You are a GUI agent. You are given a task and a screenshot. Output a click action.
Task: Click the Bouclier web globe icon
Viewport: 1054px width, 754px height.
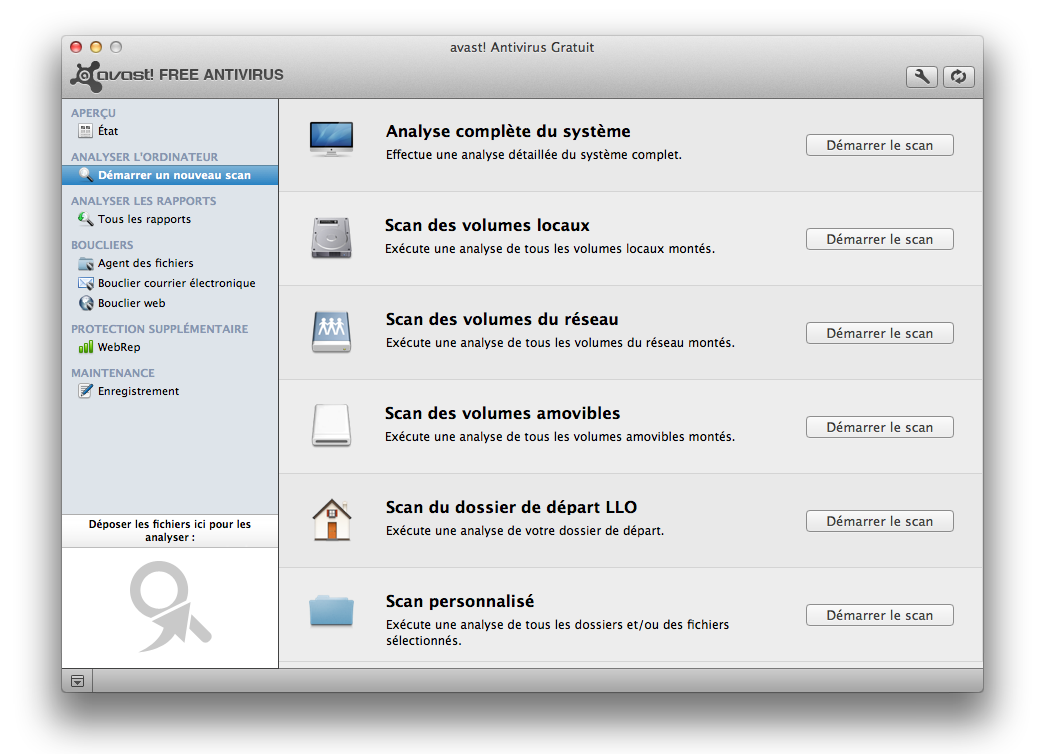[x=85, y=303]
